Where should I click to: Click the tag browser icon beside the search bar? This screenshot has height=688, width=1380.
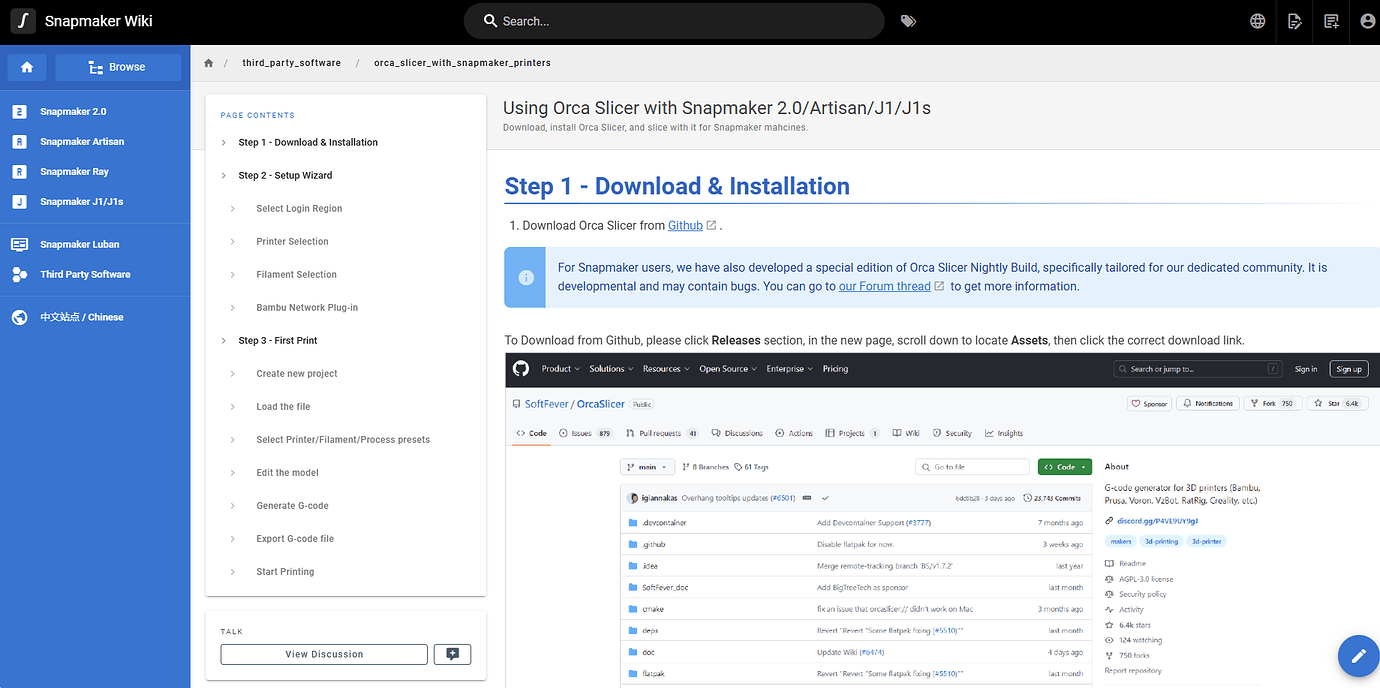tap(908, 20)
